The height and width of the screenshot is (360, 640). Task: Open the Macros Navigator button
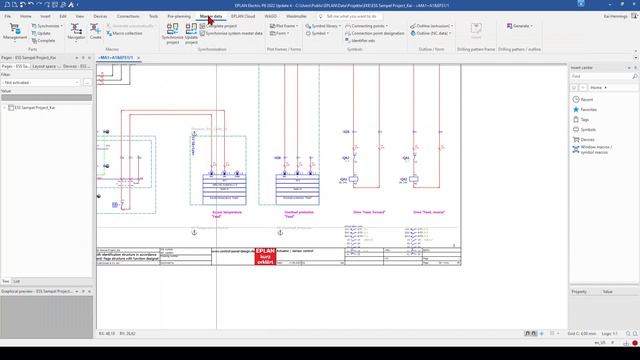76,32
